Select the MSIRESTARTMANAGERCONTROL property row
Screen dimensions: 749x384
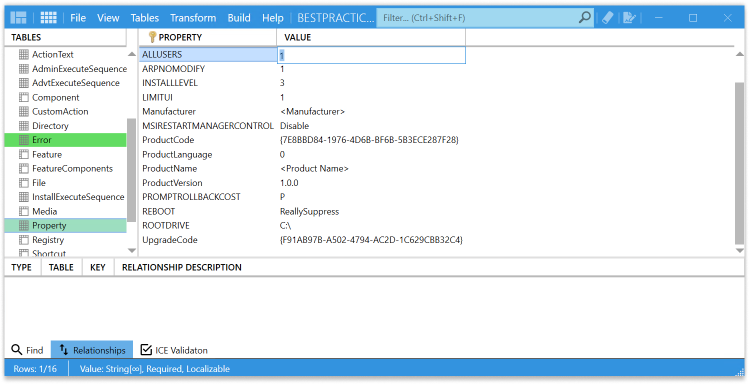303,126
